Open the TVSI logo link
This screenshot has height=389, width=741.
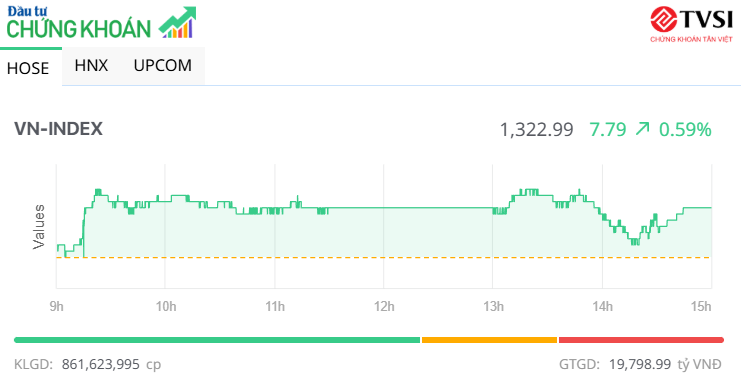point(691,25)
